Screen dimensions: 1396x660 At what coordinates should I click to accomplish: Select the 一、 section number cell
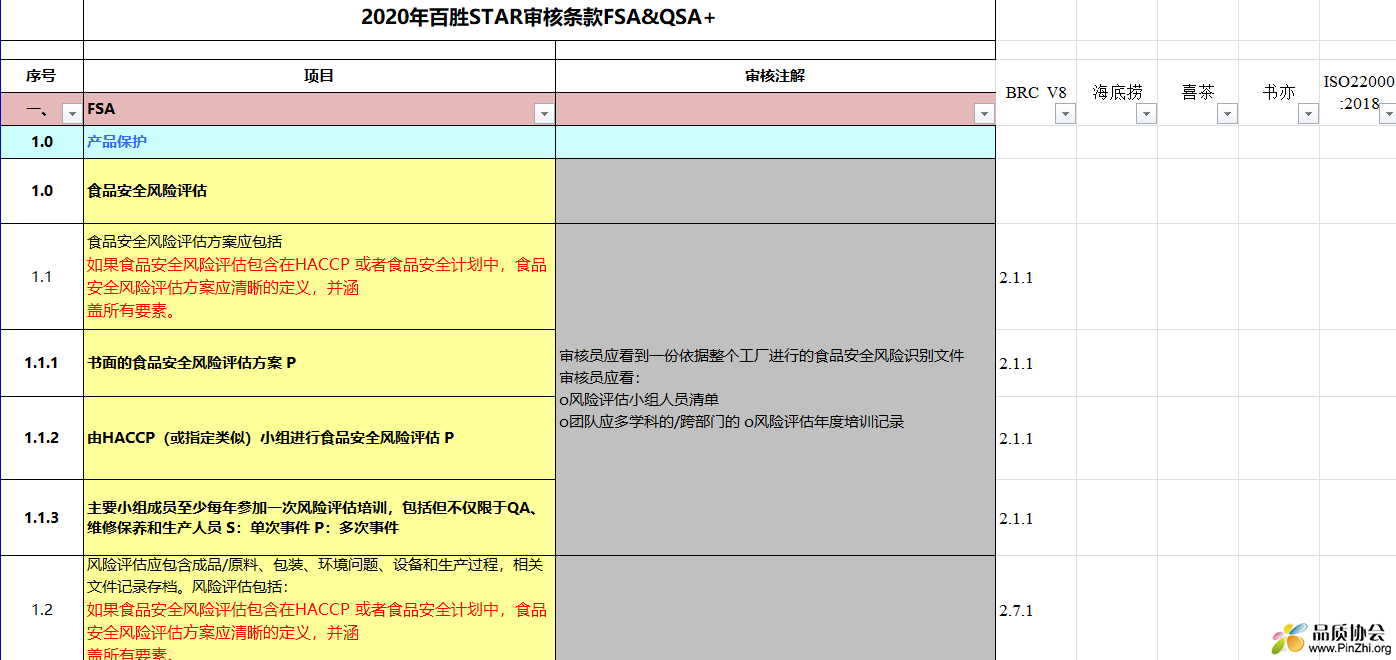[x=42, y=109]
